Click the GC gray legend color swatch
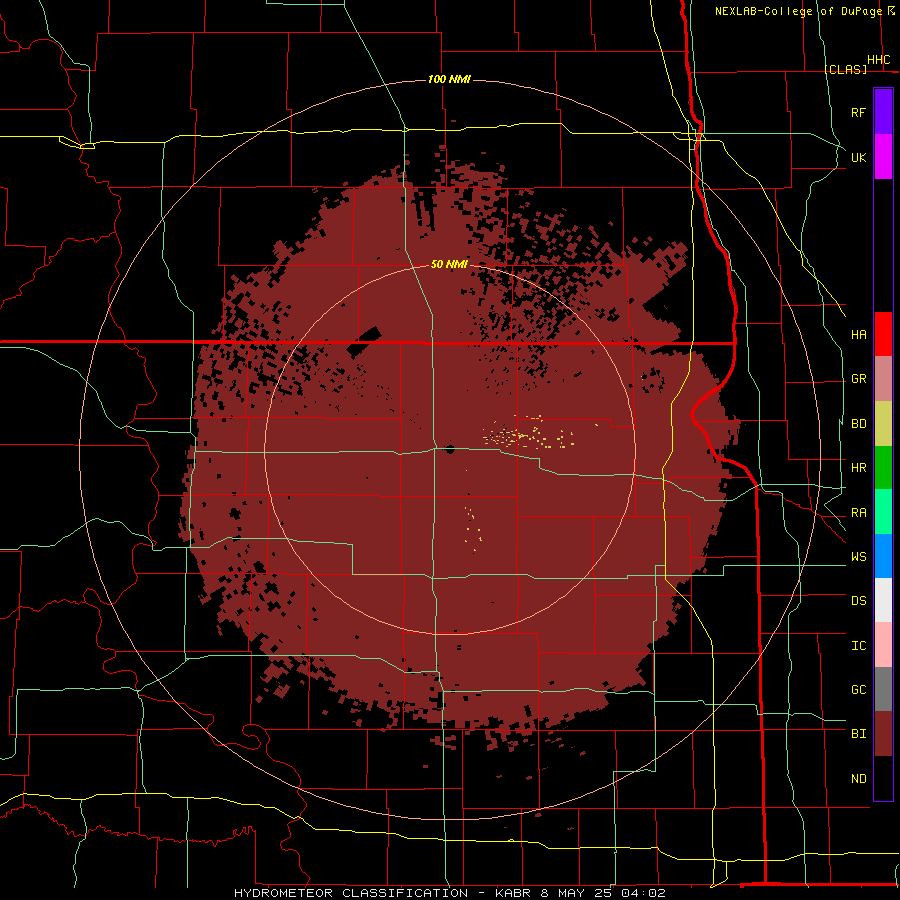900x900 pixels. [x=883, y=689]
